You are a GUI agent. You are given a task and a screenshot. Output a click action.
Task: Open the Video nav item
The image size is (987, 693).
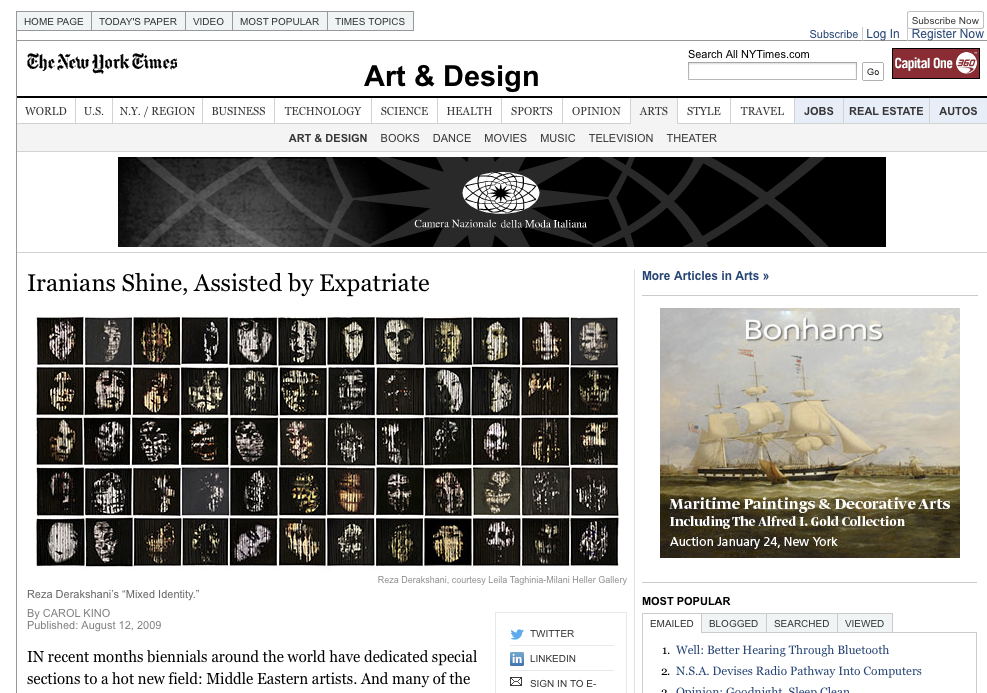[x=208, y=21]
